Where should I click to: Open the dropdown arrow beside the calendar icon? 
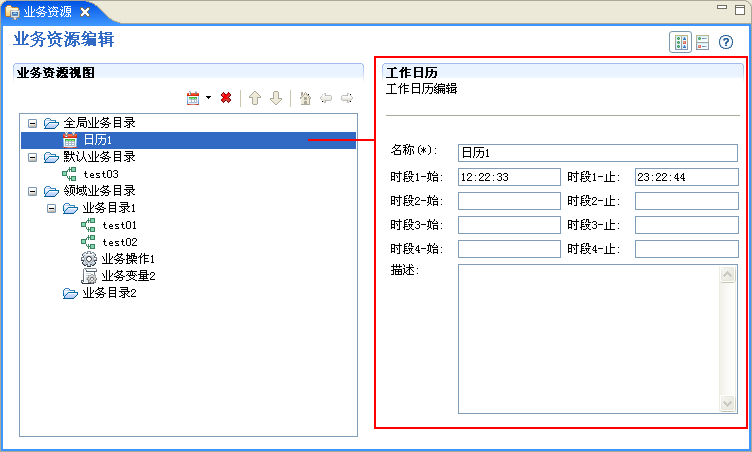[x=208, y=98]
